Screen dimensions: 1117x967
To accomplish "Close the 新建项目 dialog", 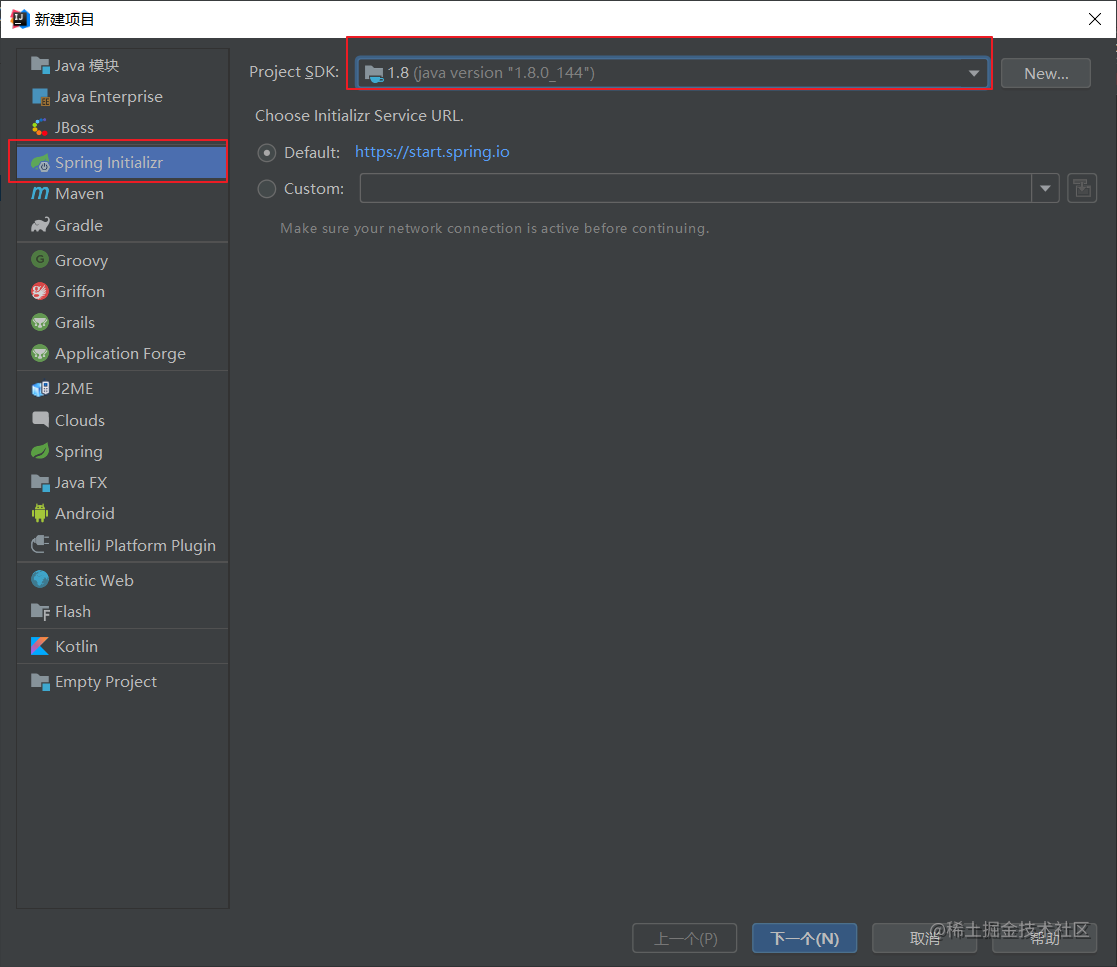I will point(1095,19).
